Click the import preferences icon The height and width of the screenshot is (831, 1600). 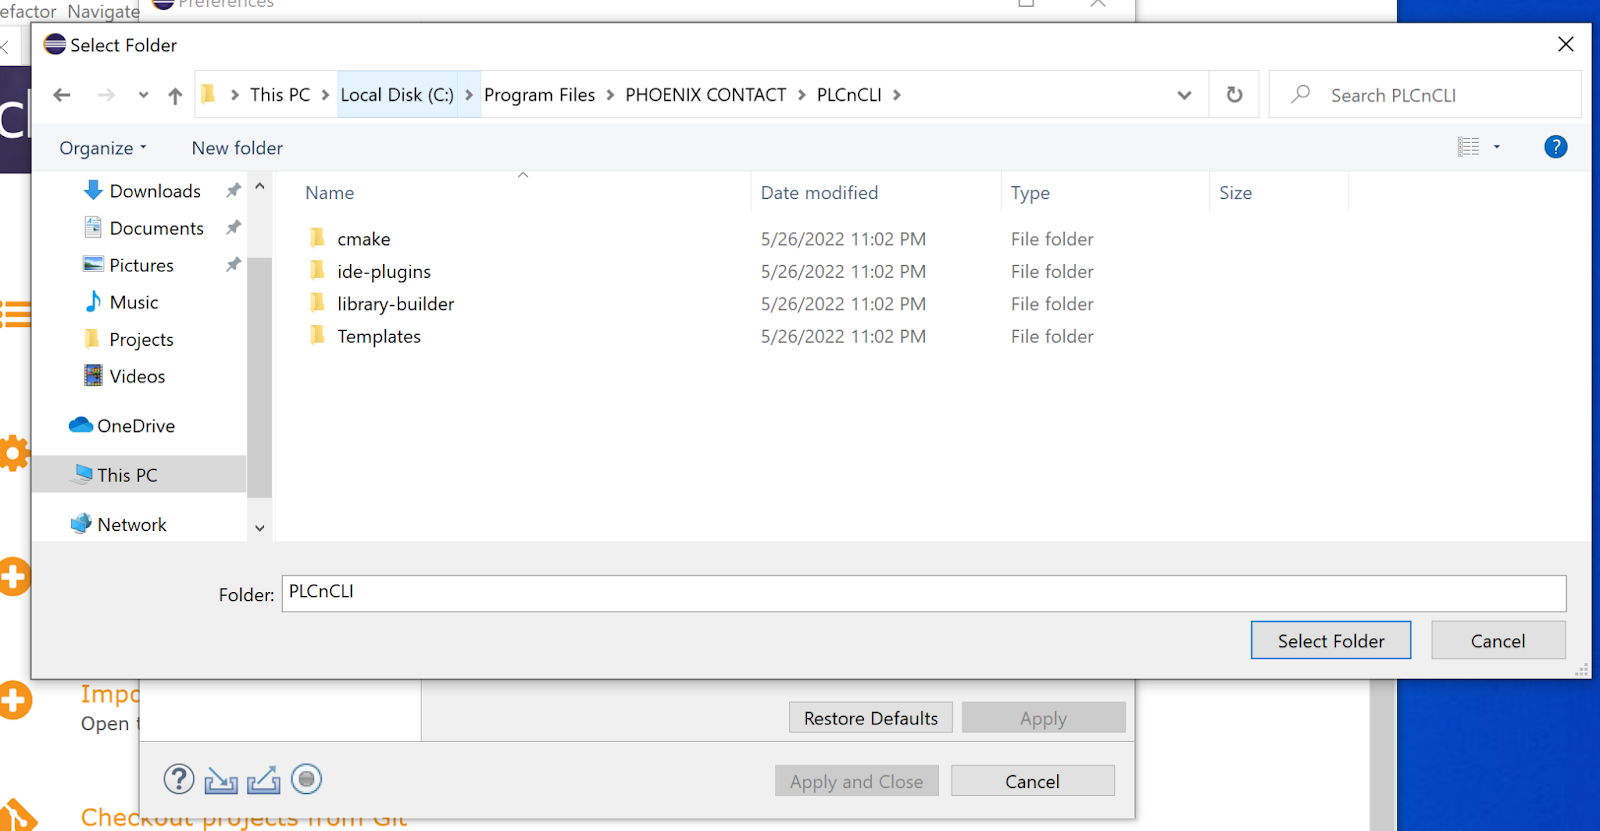[x=221, y=780]
